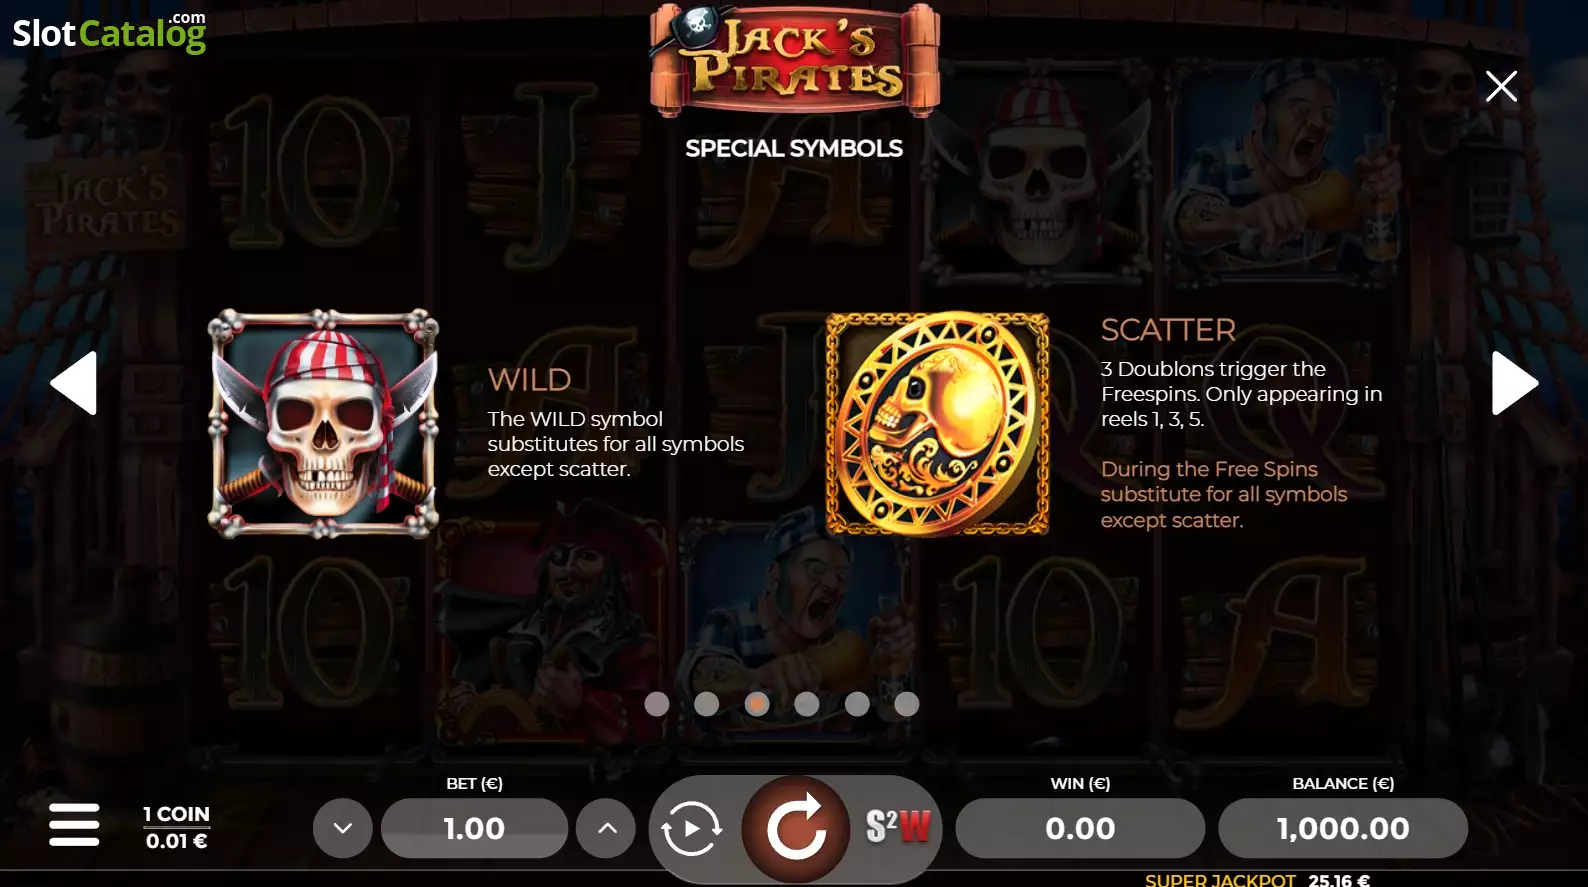Go to previous paytable page arrow
Image resolution: width=1588 pixels, height=887 pixels.
[74, 383]
